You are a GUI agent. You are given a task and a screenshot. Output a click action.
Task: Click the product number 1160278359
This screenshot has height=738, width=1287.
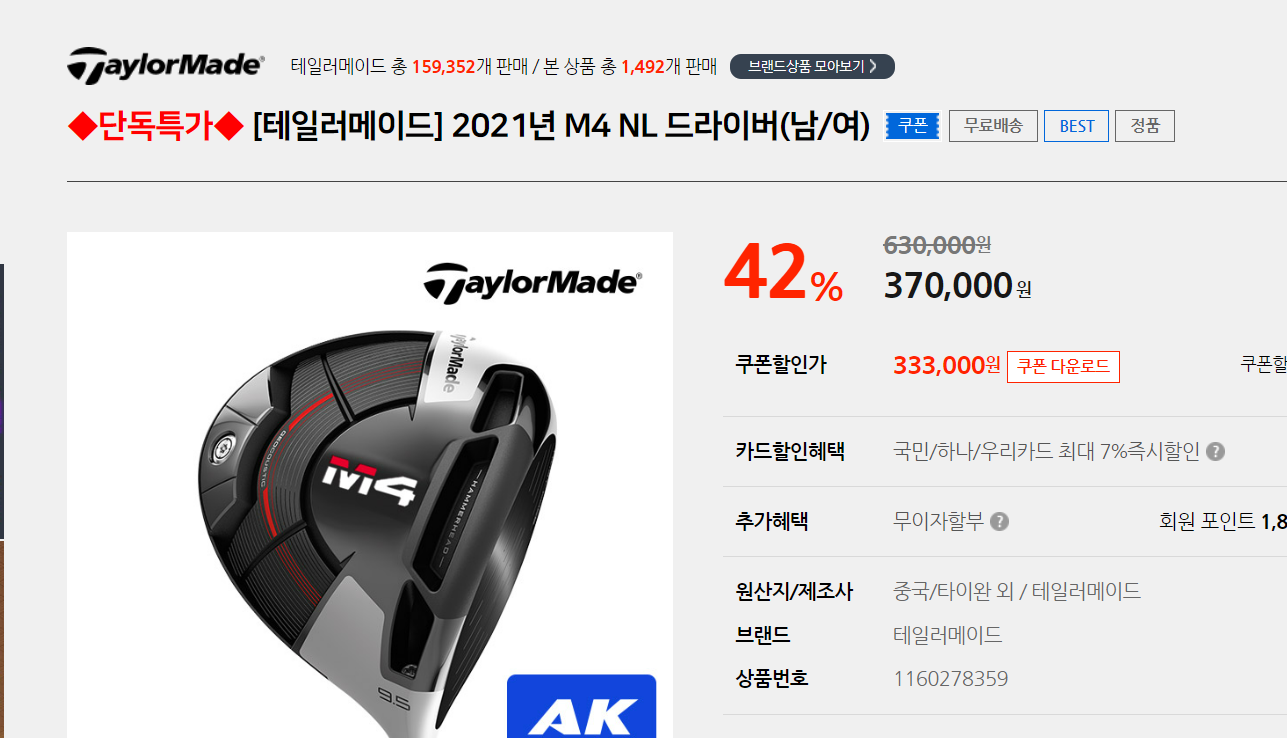tap(950, 679)
